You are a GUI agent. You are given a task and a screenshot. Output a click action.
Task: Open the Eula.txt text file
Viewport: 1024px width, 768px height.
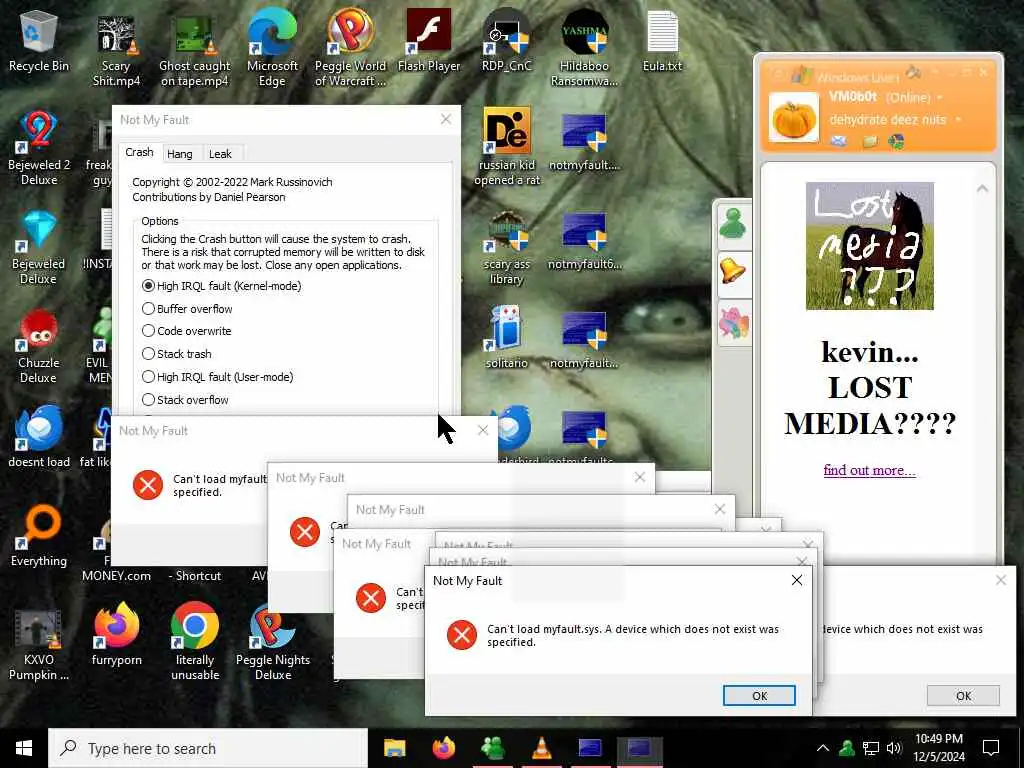[662, 40]
